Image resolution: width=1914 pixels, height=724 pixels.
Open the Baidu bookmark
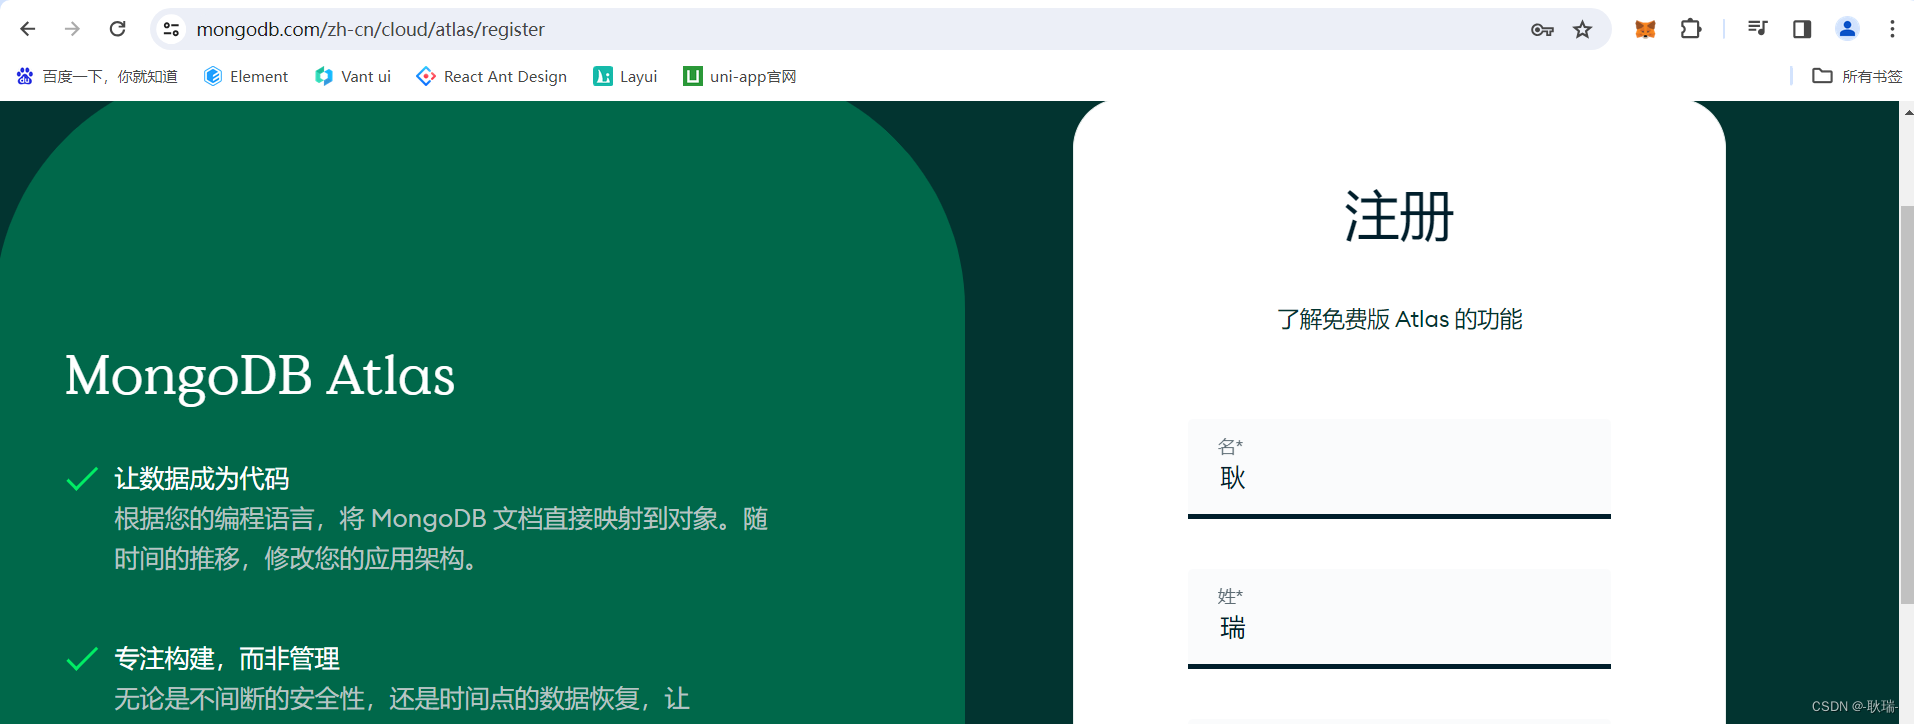click(x=97, y=76)
